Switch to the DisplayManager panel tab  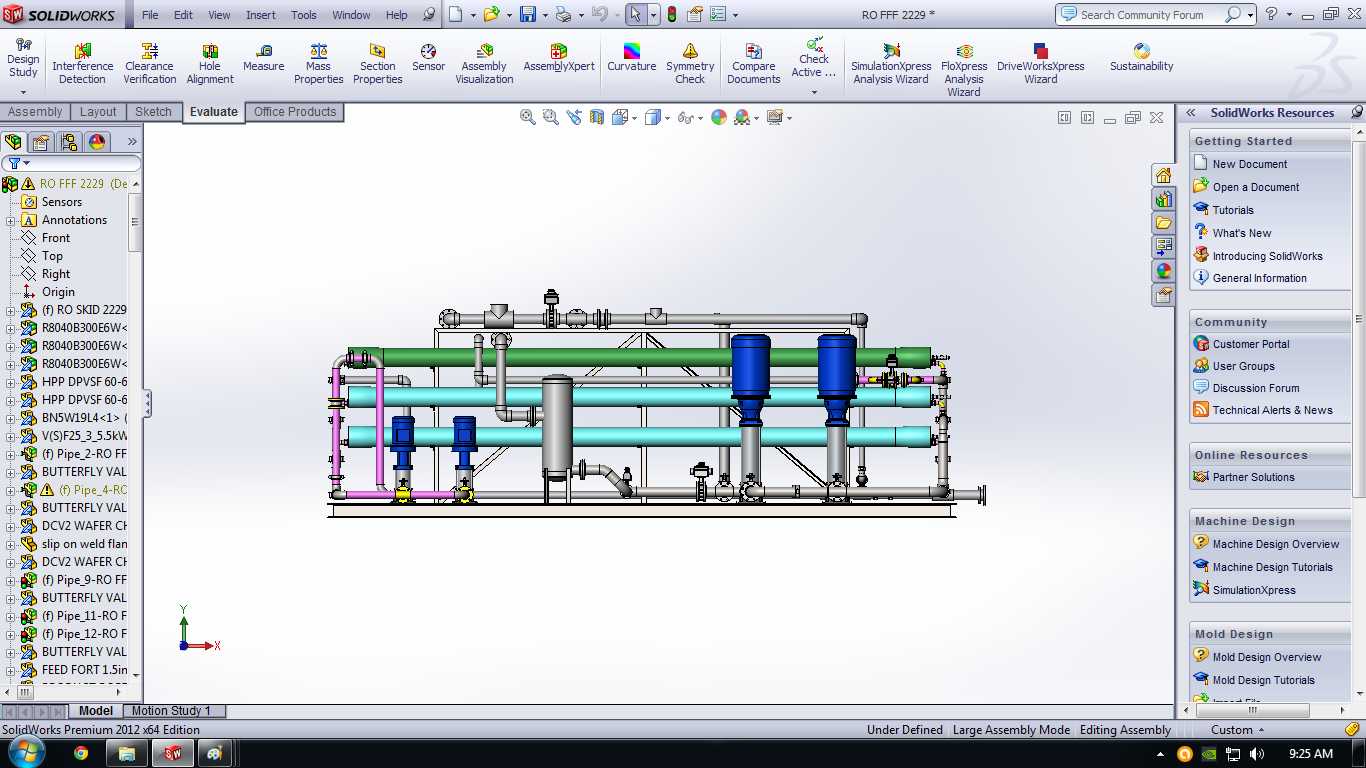[97, 142]
